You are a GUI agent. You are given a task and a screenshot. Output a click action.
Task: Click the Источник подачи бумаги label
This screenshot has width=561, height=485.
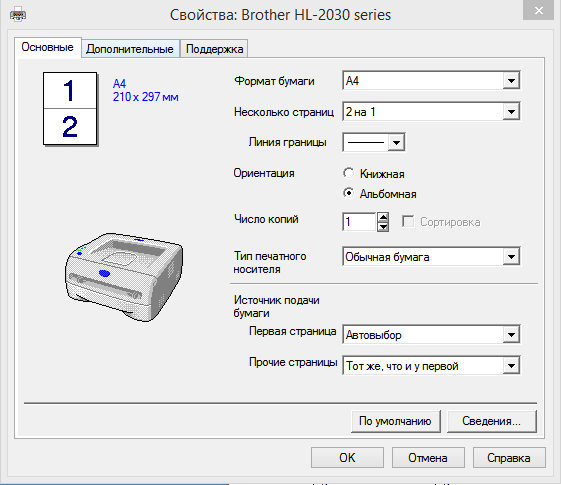[x=276, y=306]
